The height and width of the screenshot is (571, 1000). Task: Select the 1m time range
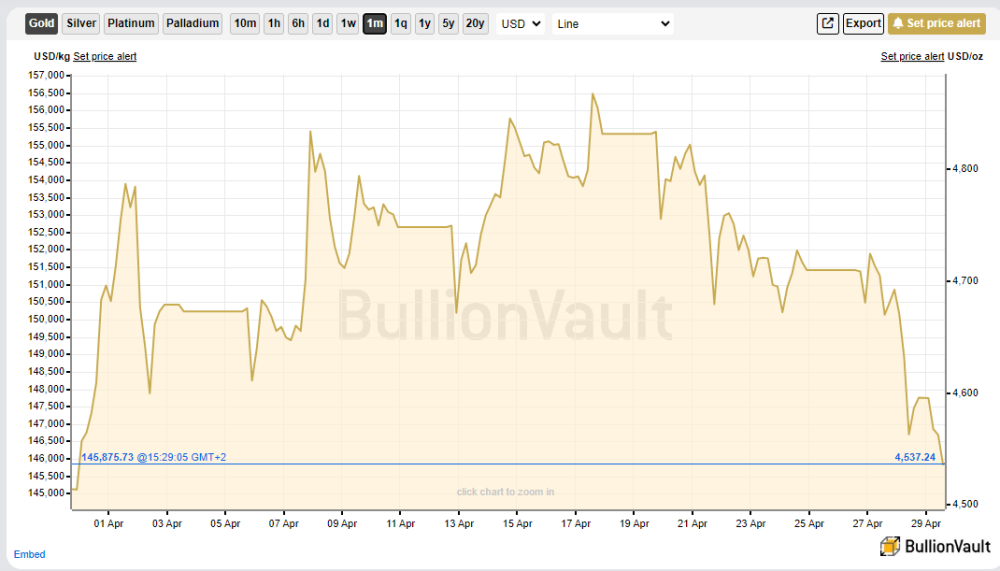pyautogui.click(x=375, y=24)
